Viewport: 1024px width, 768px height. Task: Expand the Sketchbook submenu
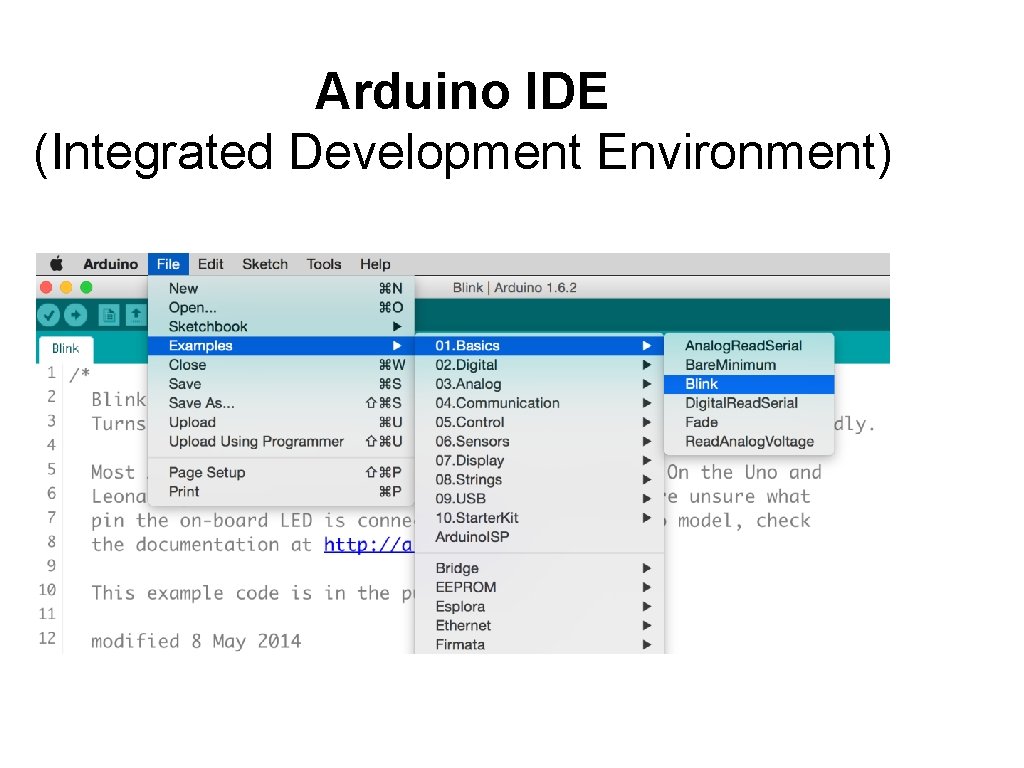[x=281, y=326]
